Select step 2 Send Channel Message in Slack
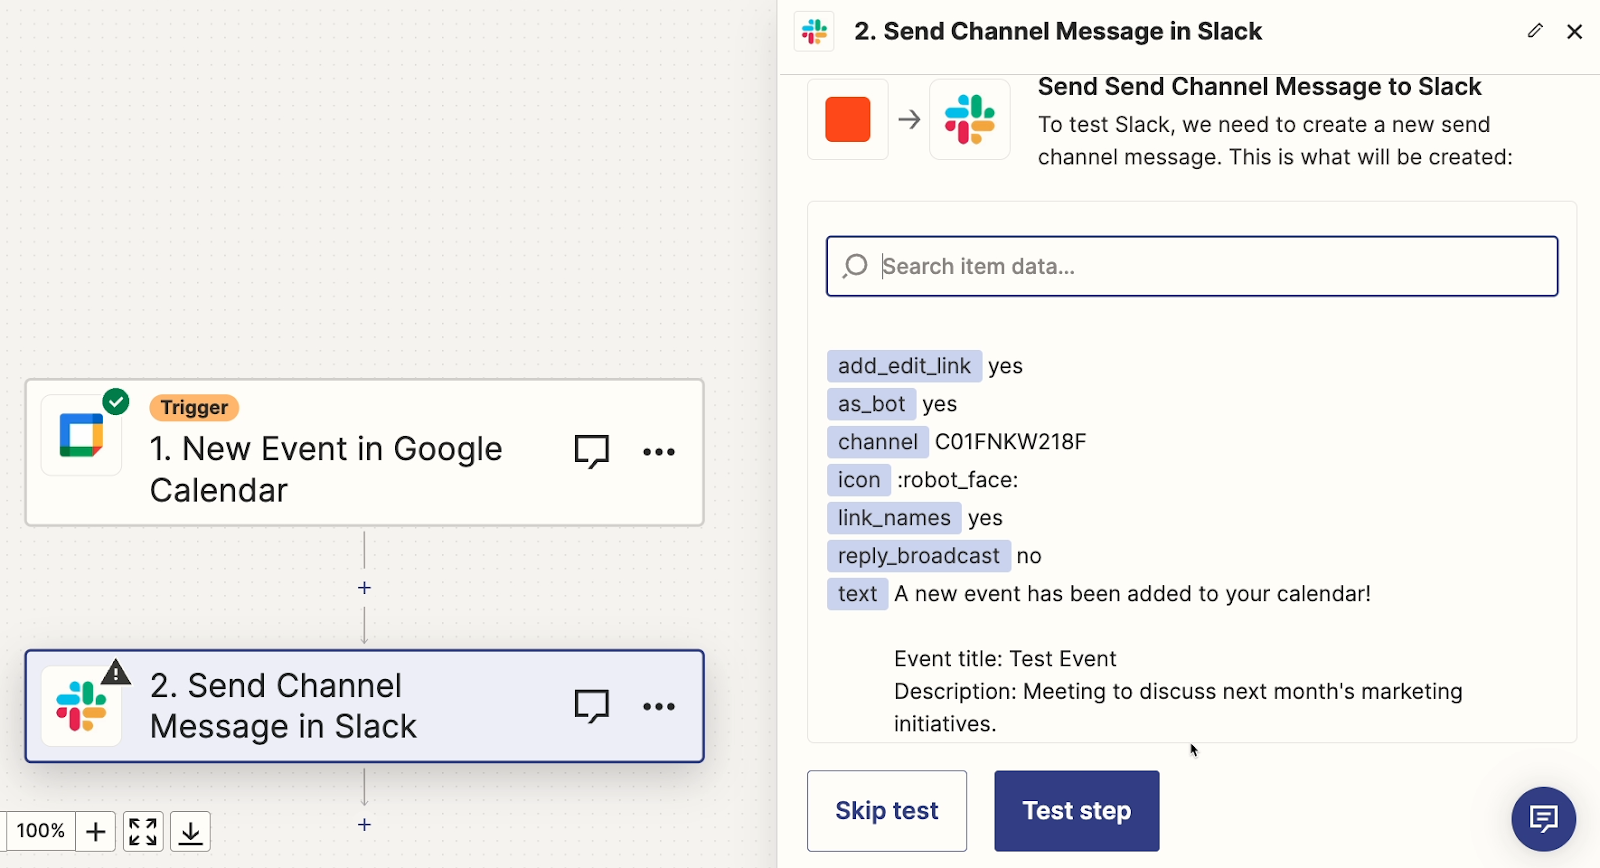The width and height of the screenshot is (1600, 868). click(365, 706)
